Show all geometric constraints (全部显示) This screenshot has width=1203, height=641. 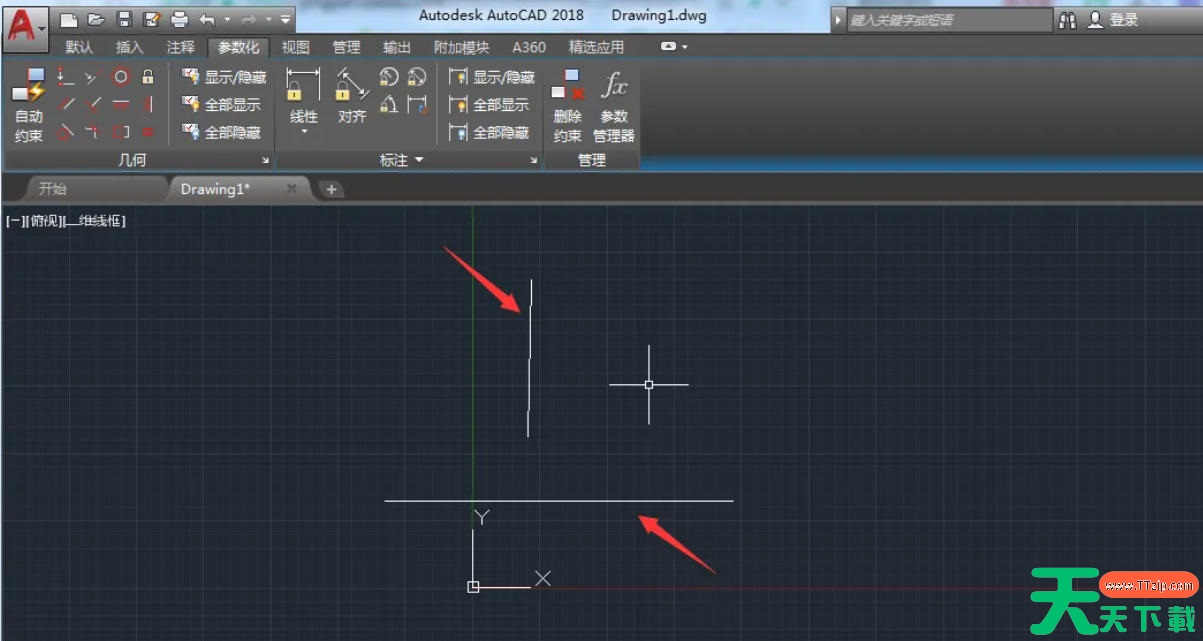(x=222, y=105)
